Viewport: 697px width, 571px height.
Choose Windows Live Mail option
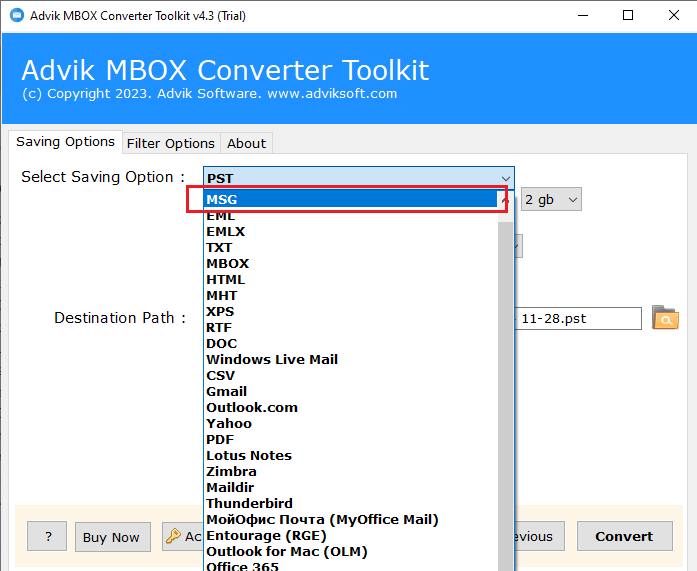point(350,359)
